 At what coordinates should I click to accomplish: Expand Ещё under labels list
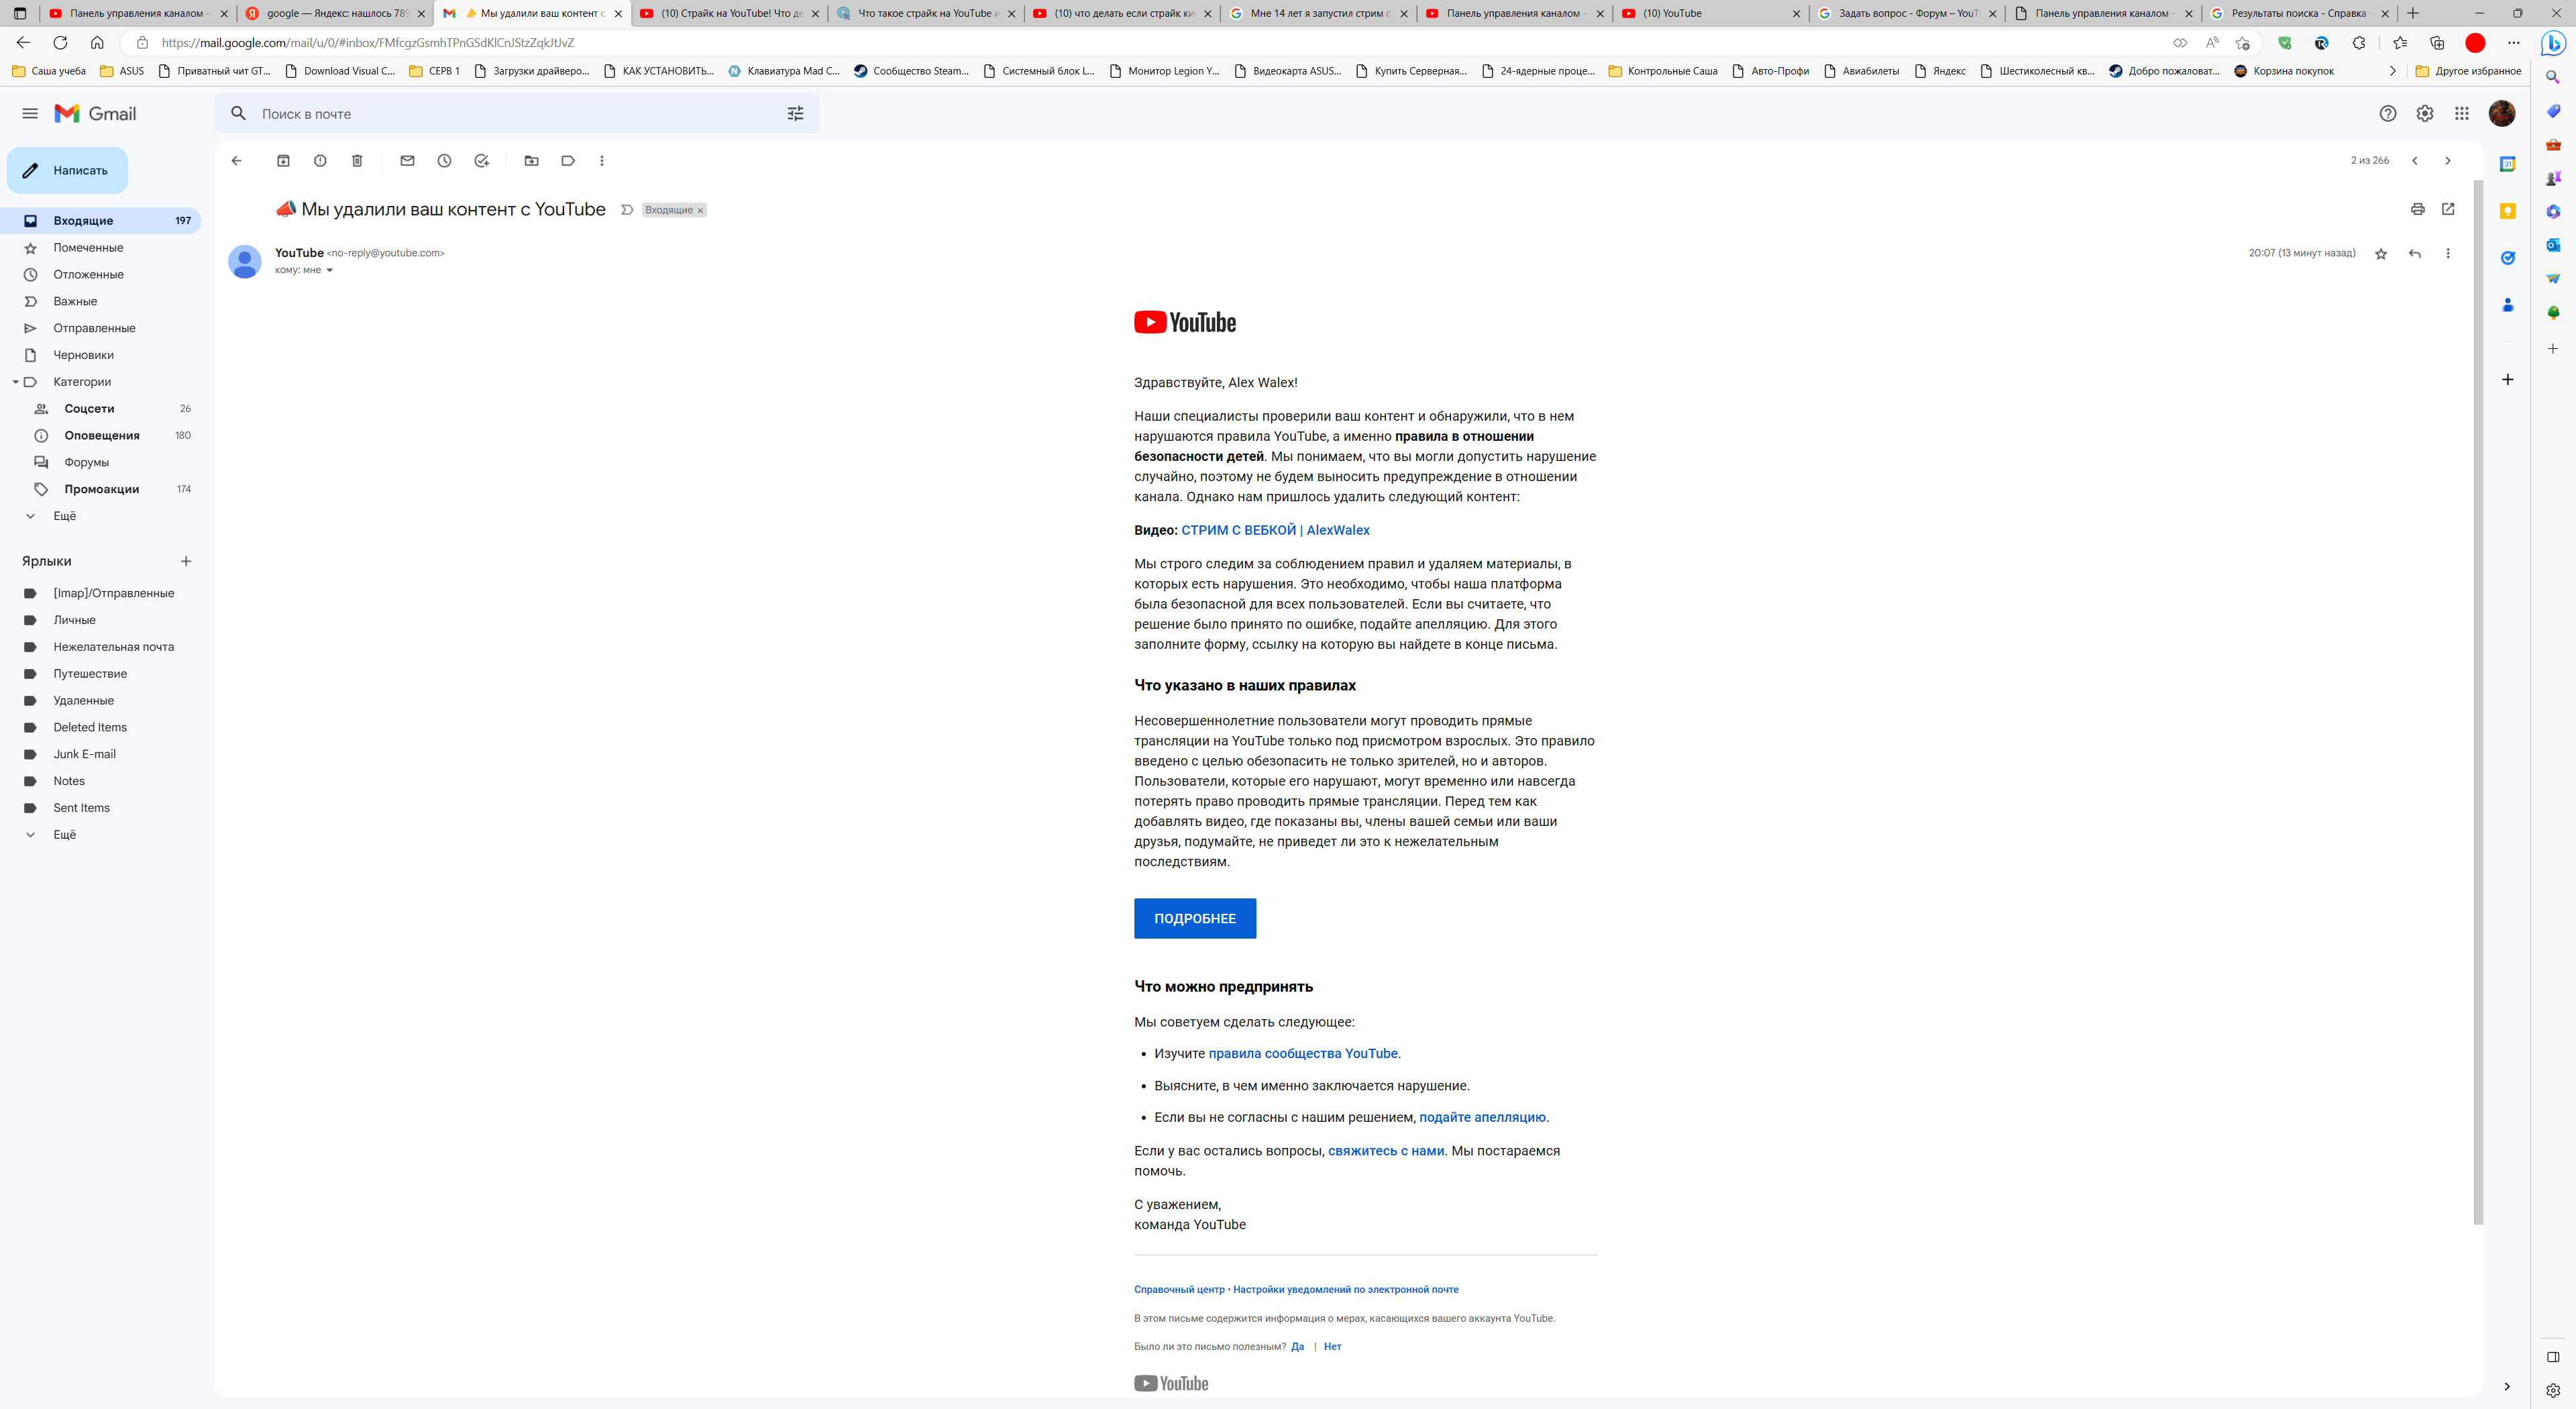tap(65, 835)
